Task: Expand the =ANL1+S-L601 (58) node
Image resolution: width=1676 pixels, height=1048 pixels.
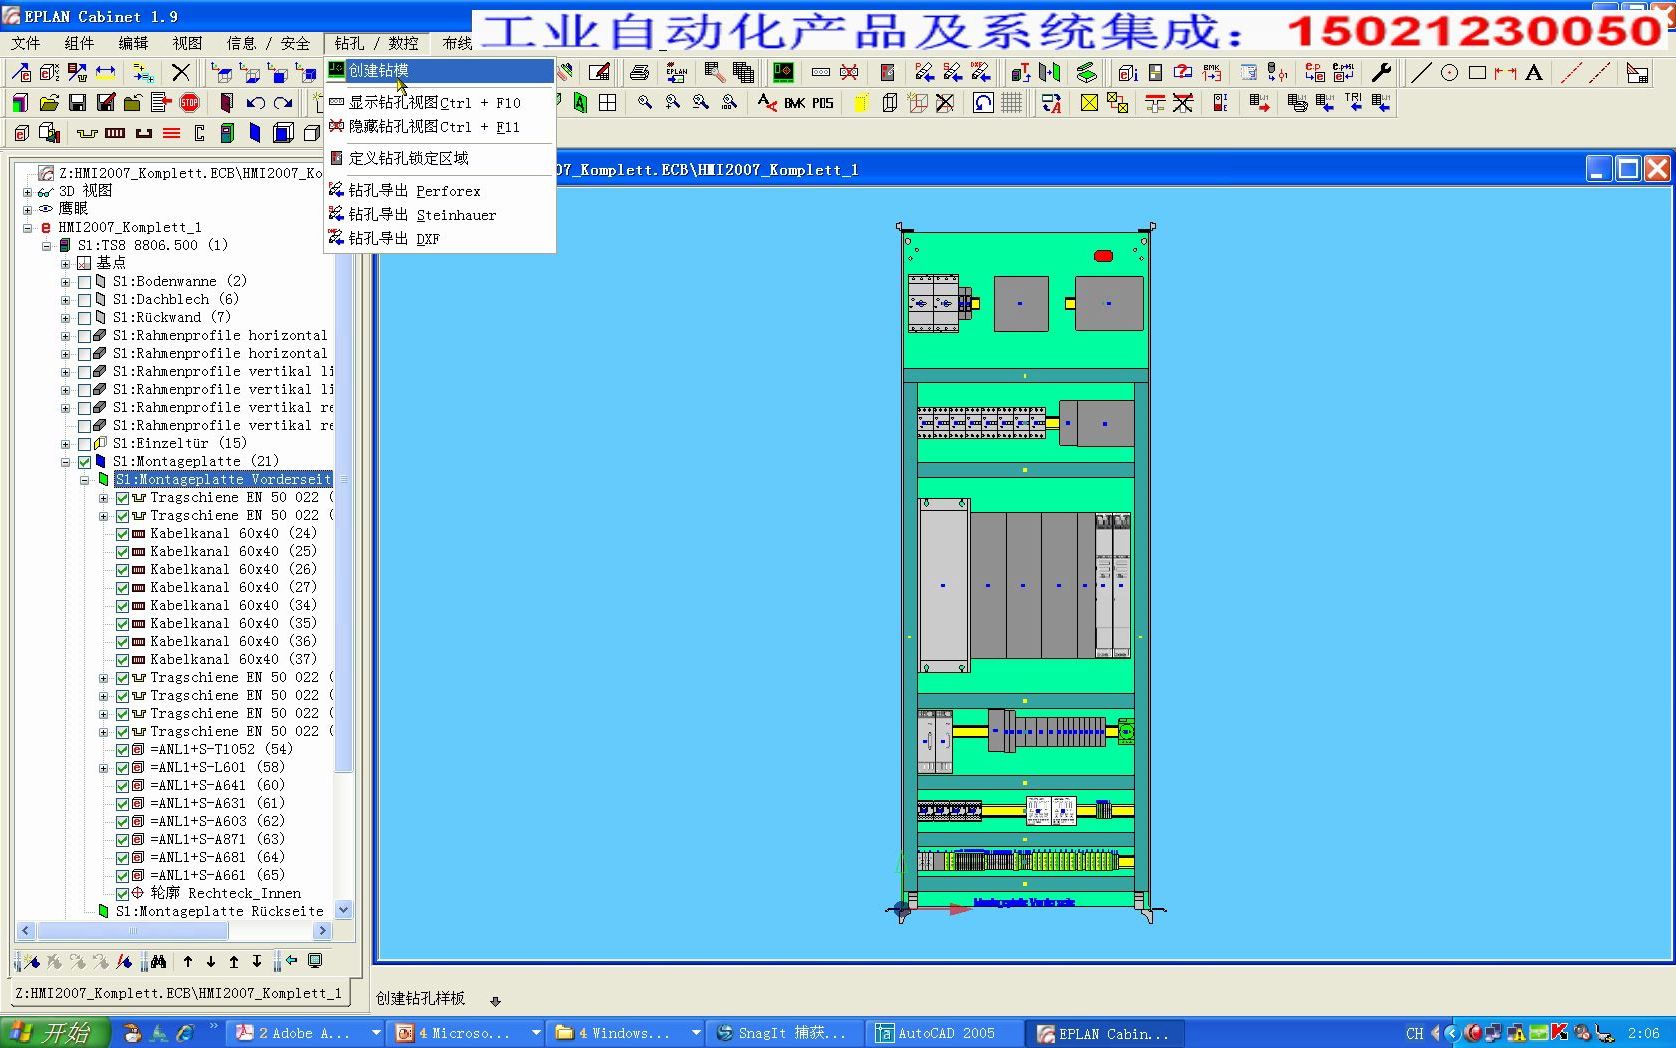Action: (x=103, y=768)
